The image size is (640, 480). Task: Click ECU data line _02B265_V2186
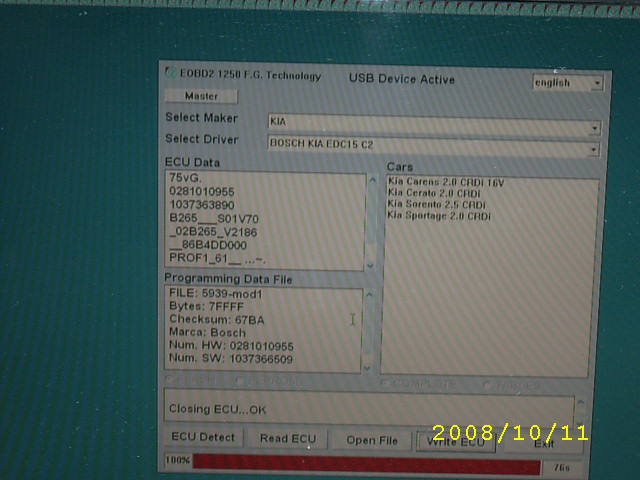[213, 232]
